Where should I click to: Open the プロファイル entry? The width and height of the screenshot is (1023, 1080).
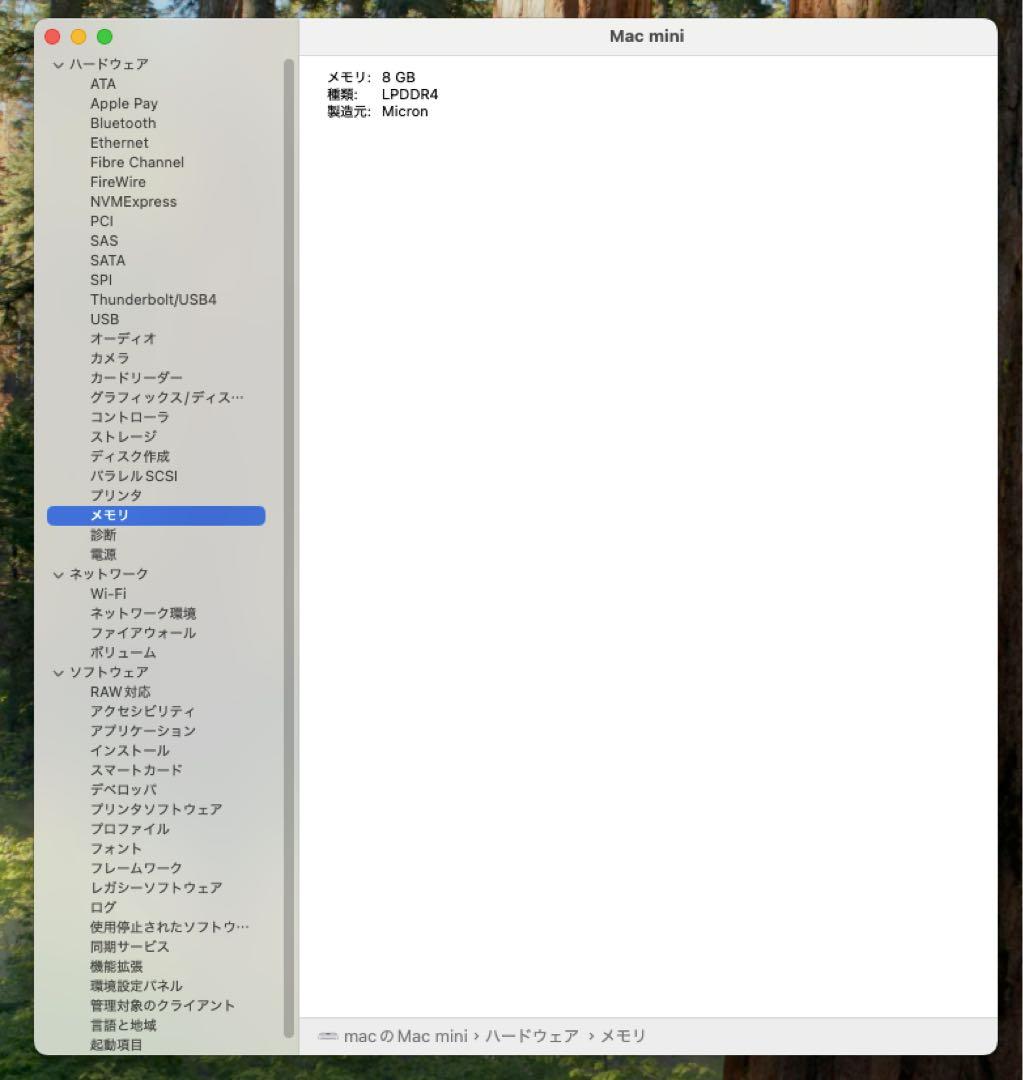(x=130, y=829)
